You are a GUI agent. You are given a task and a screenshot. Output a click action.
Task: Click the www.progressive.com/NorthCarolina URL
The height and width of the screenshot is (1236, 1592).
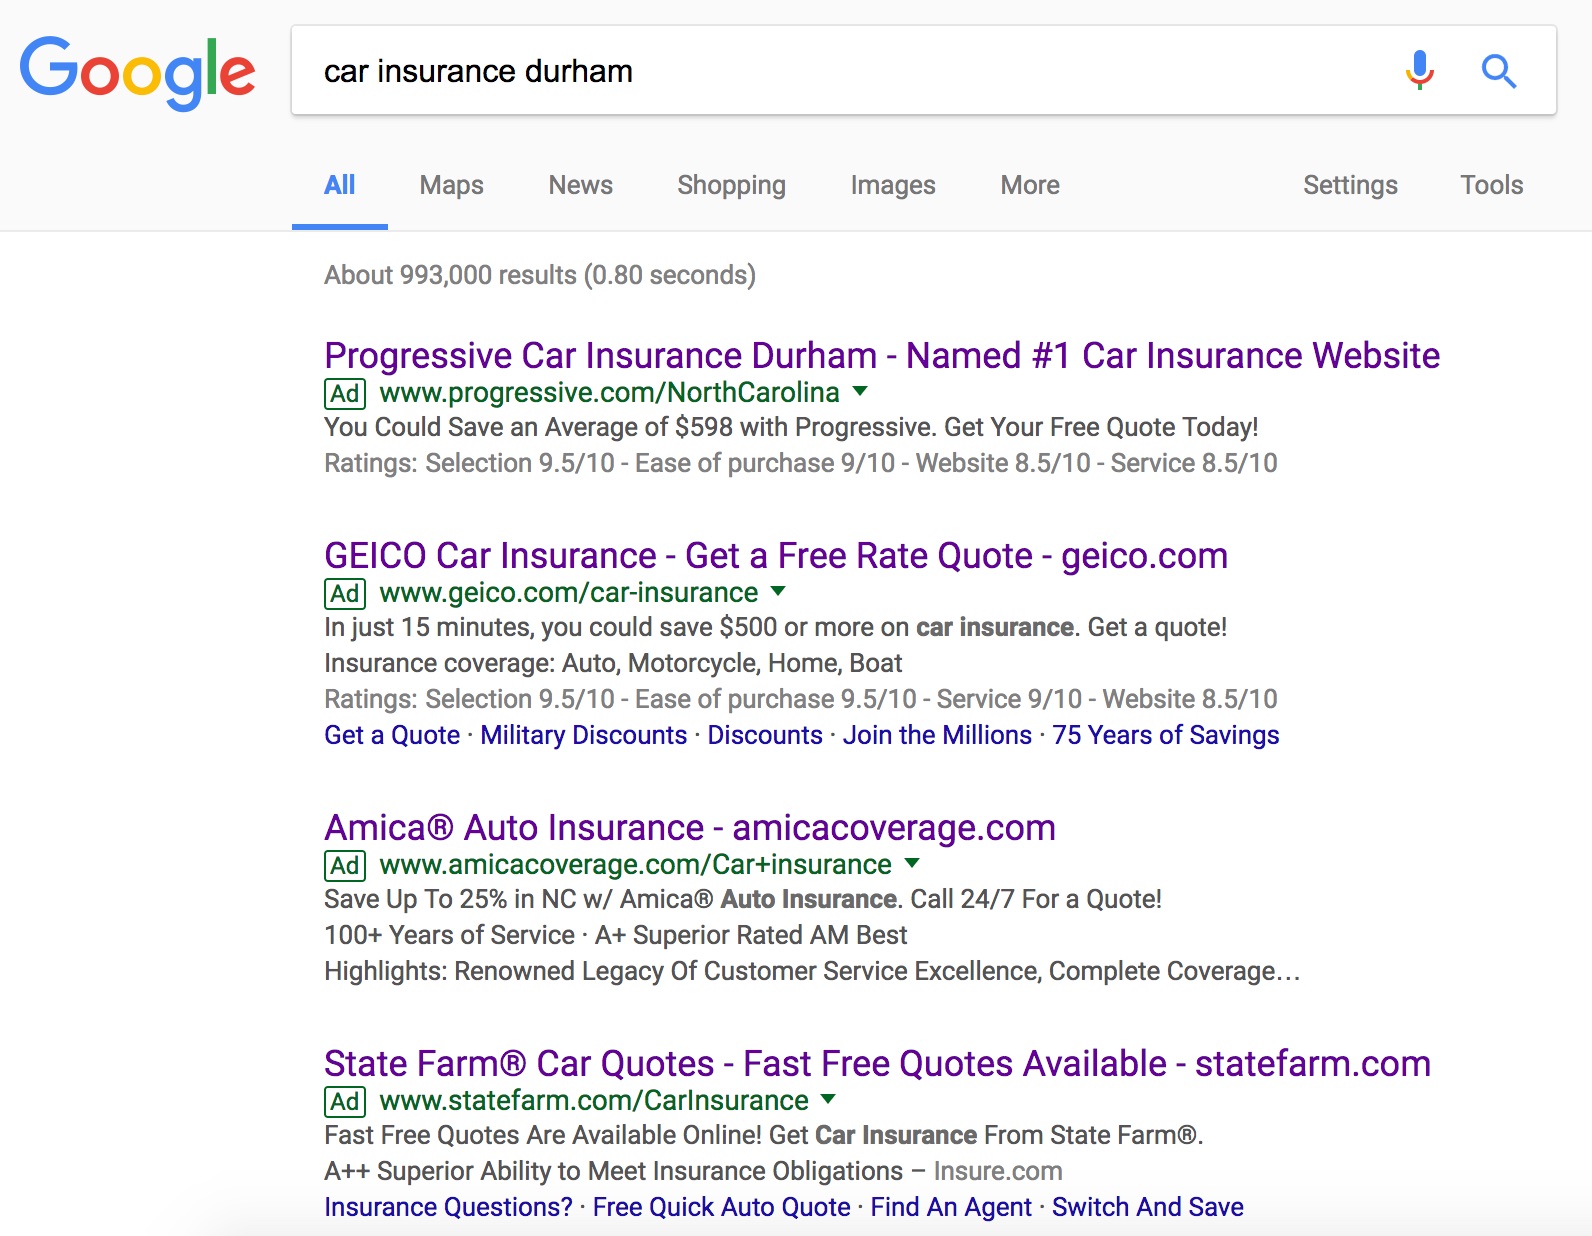tap(610, 393)
